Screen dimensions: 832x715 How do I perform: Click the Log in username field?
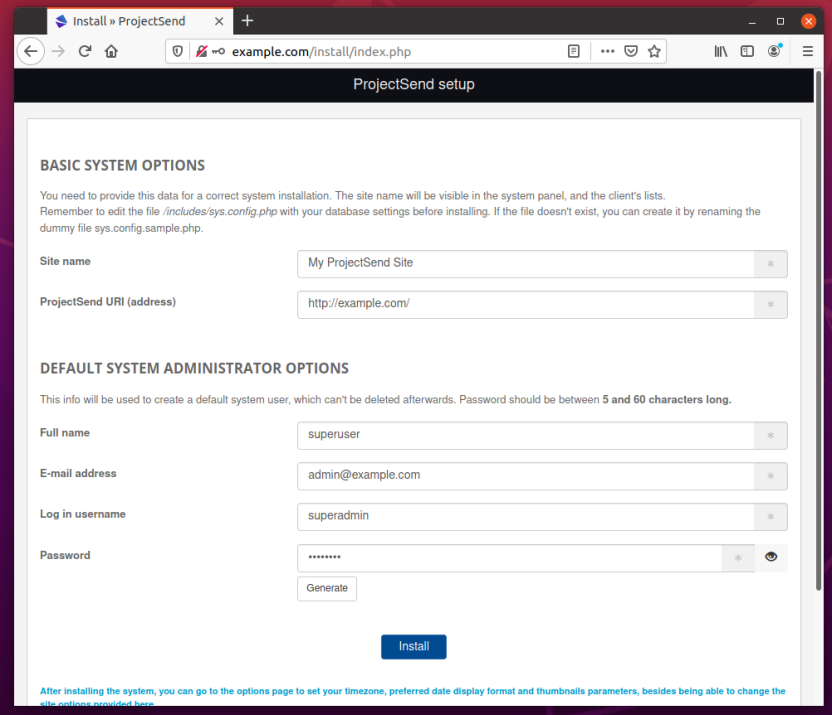click(x=525, y=516)
